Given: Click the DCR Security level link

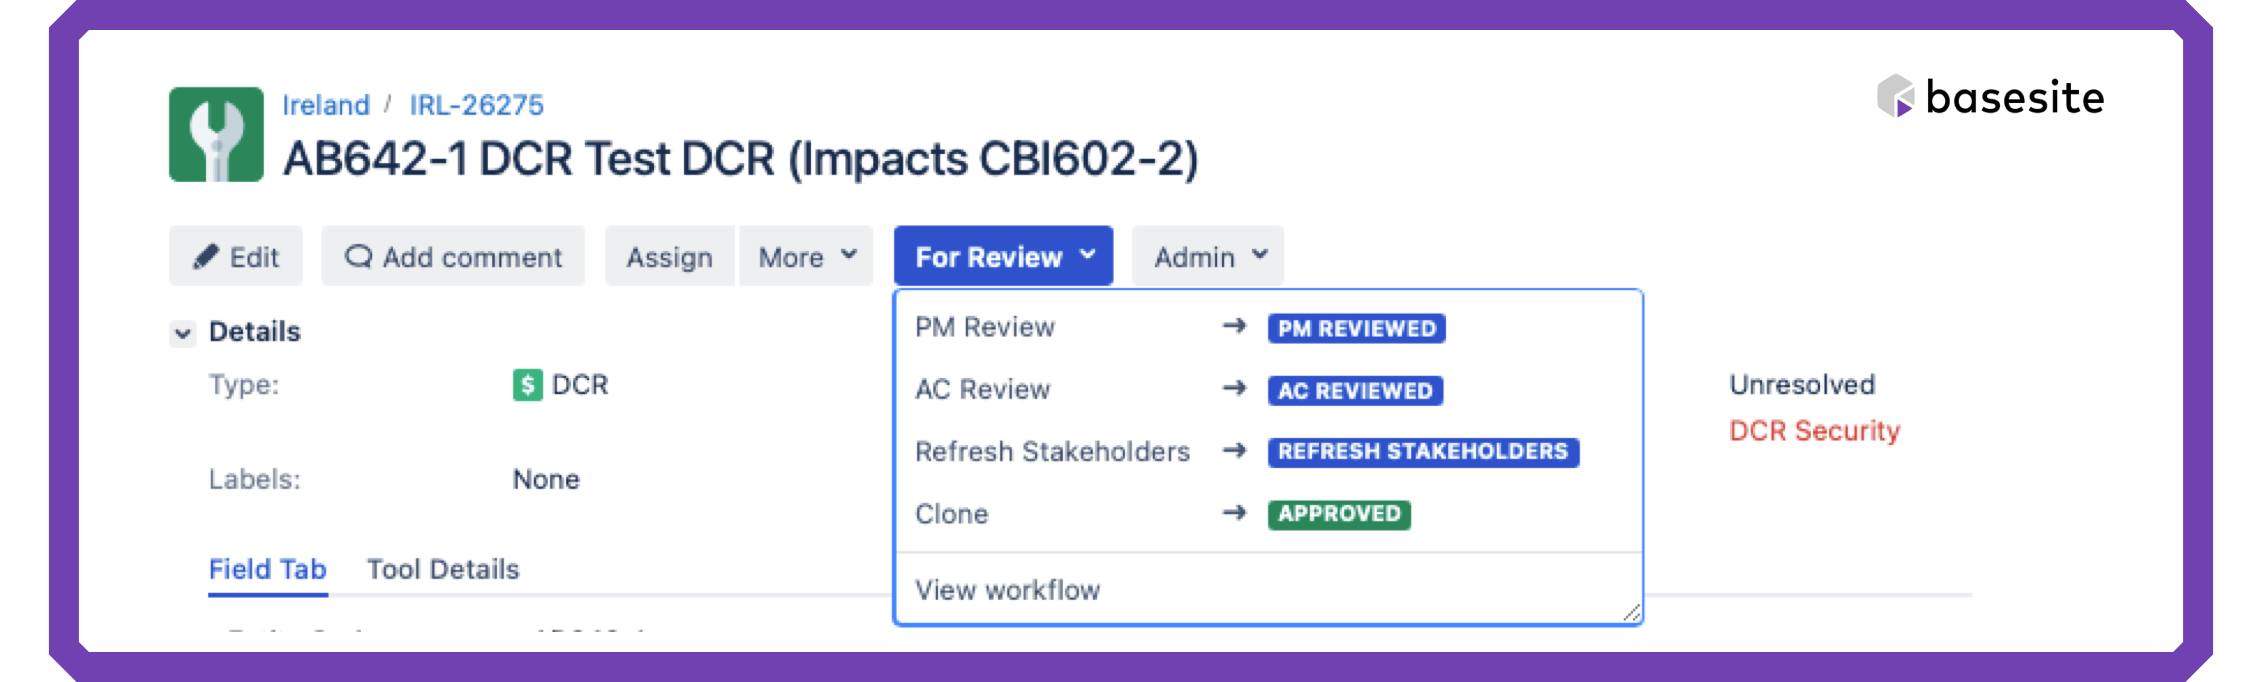Looking at the screenshot, I should [1814, 431].
